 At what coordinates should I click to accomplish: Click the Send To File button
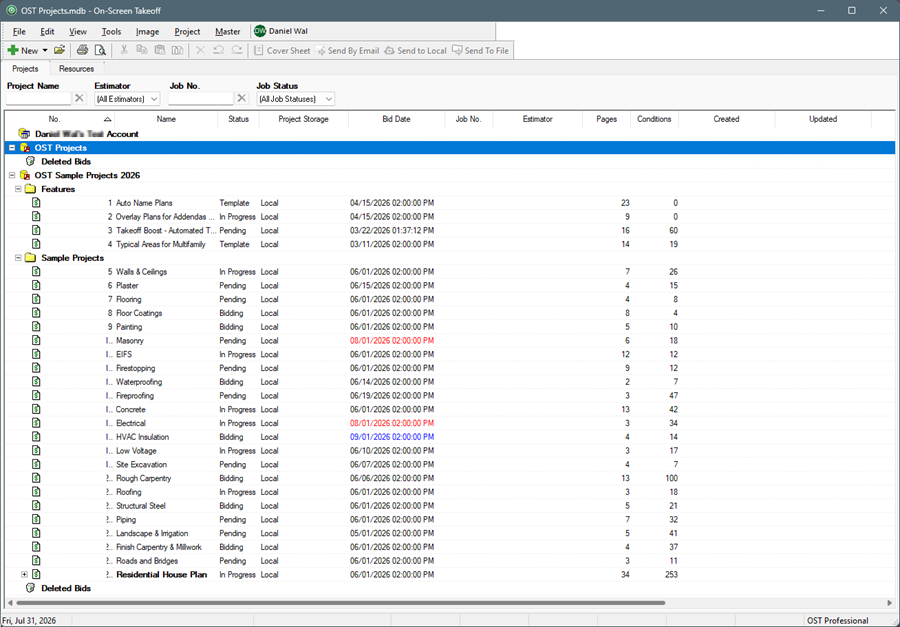point(480,51)
